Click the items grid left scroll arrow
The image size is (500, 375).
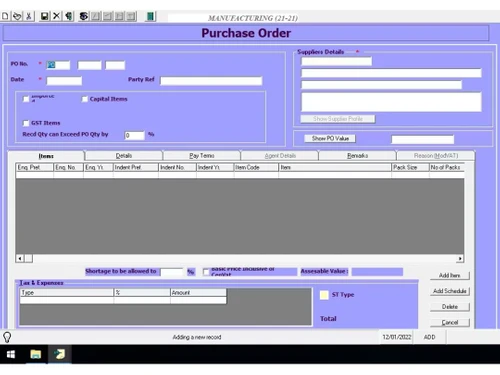point(20,258)
